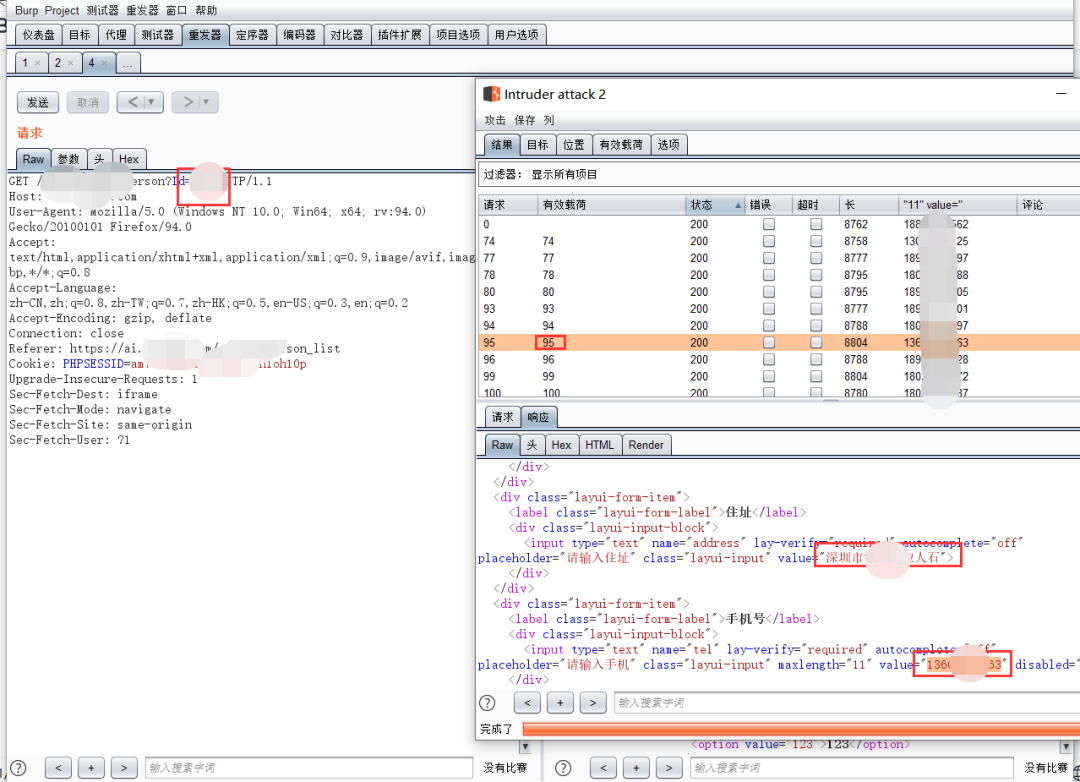
Task: Switch to Intruder 位置 tab
Action: point(574,145)
